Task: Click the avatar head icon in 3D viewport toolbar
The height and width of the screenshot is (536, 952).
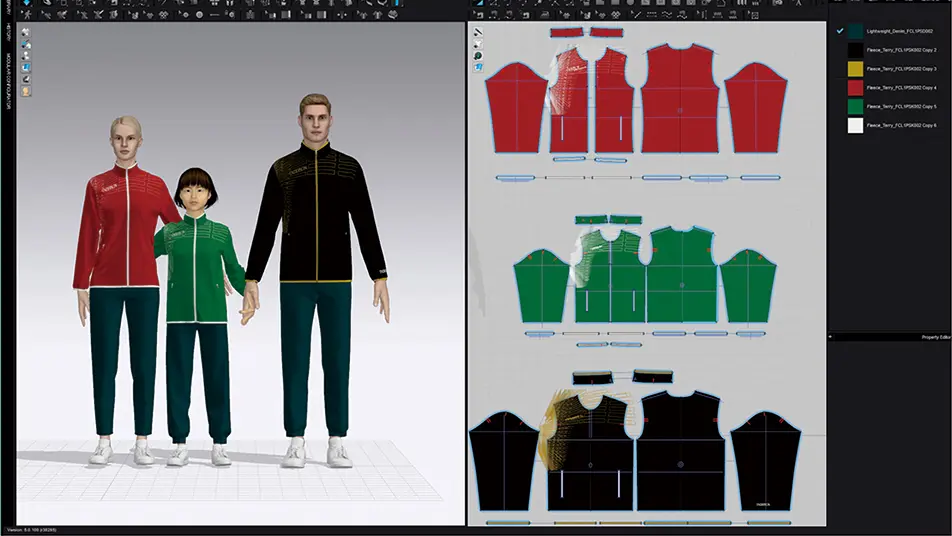Action: pyautogui.click(x=26, y=91)
